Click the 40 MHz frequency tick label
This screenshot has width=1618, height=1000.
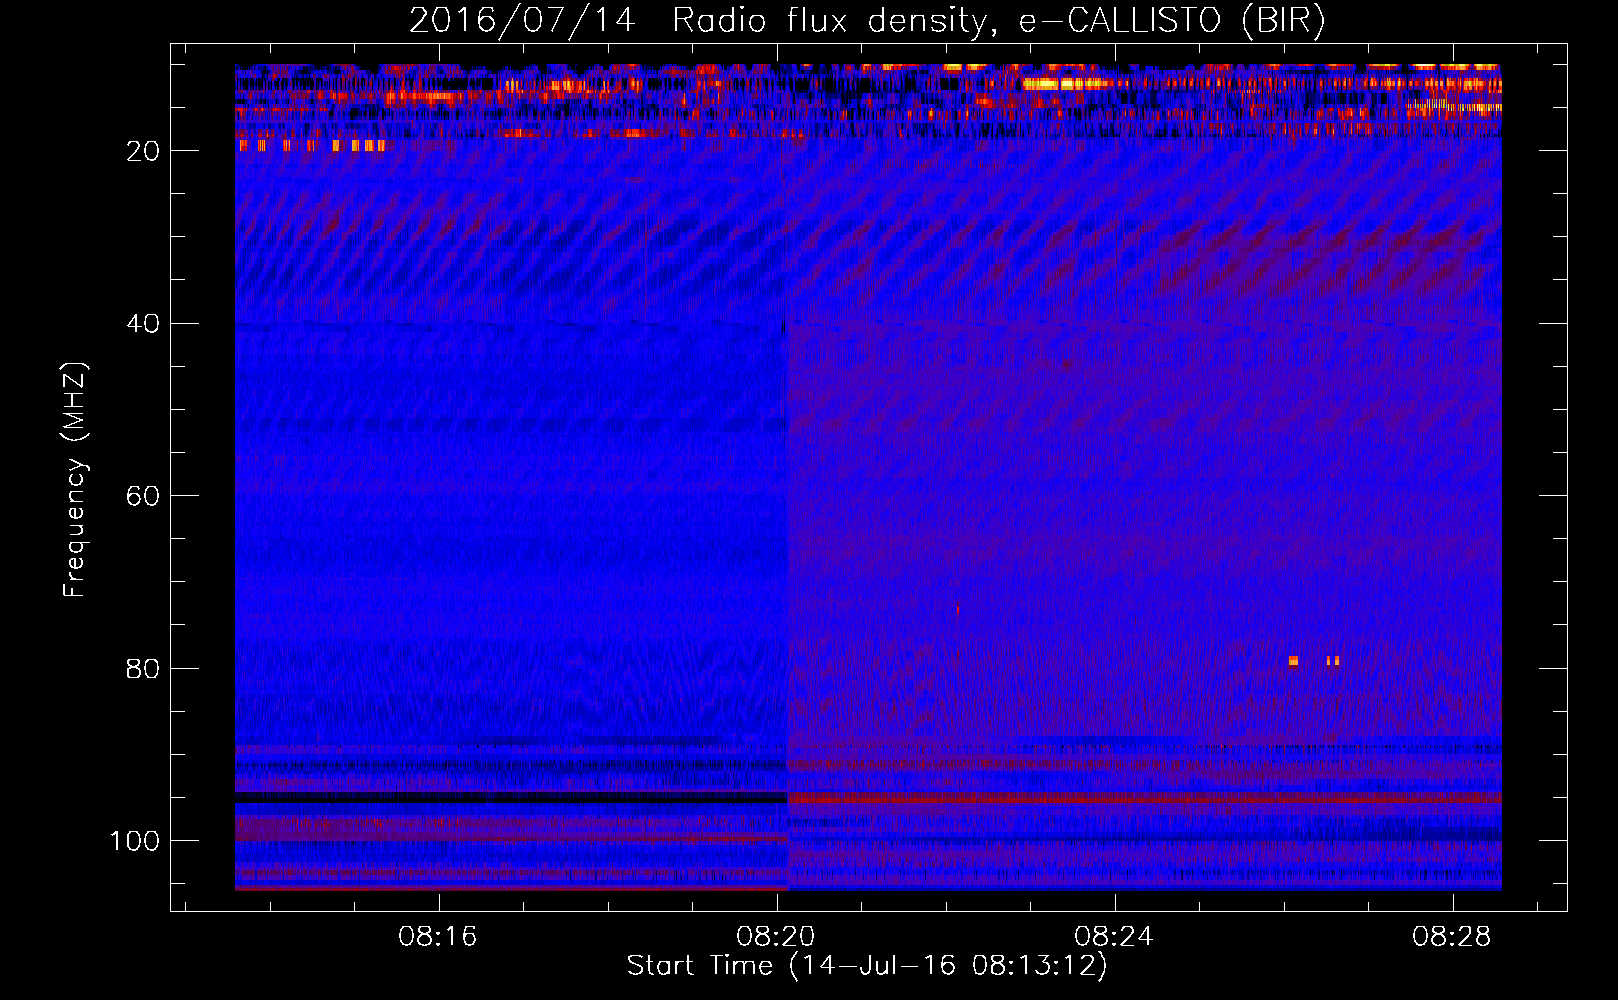[x=144, y=324]
